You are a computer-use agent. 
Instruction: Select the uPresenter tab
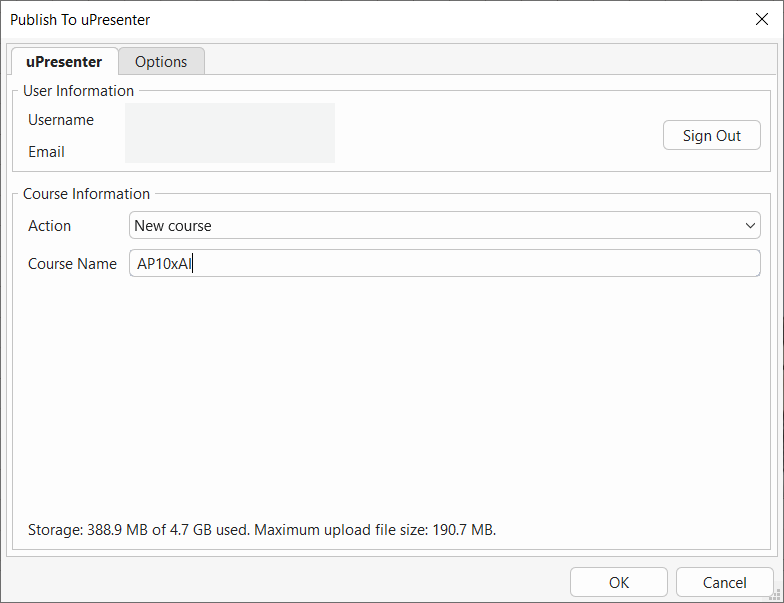click(x=64, y=62)
